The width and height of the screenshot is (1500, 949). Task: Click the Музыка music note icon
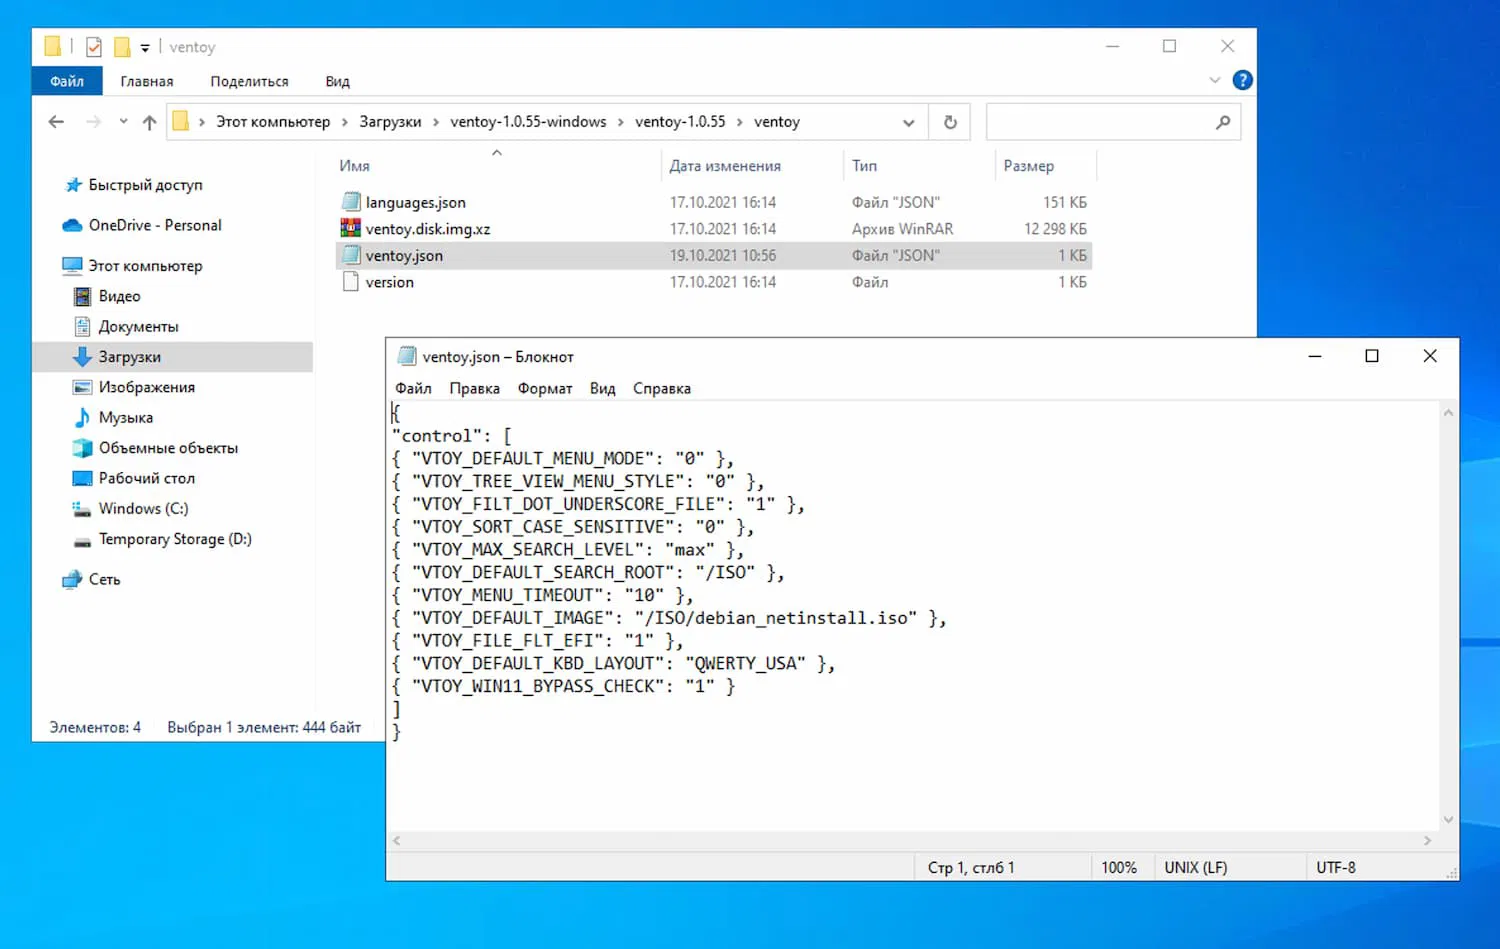coord(82,417)
